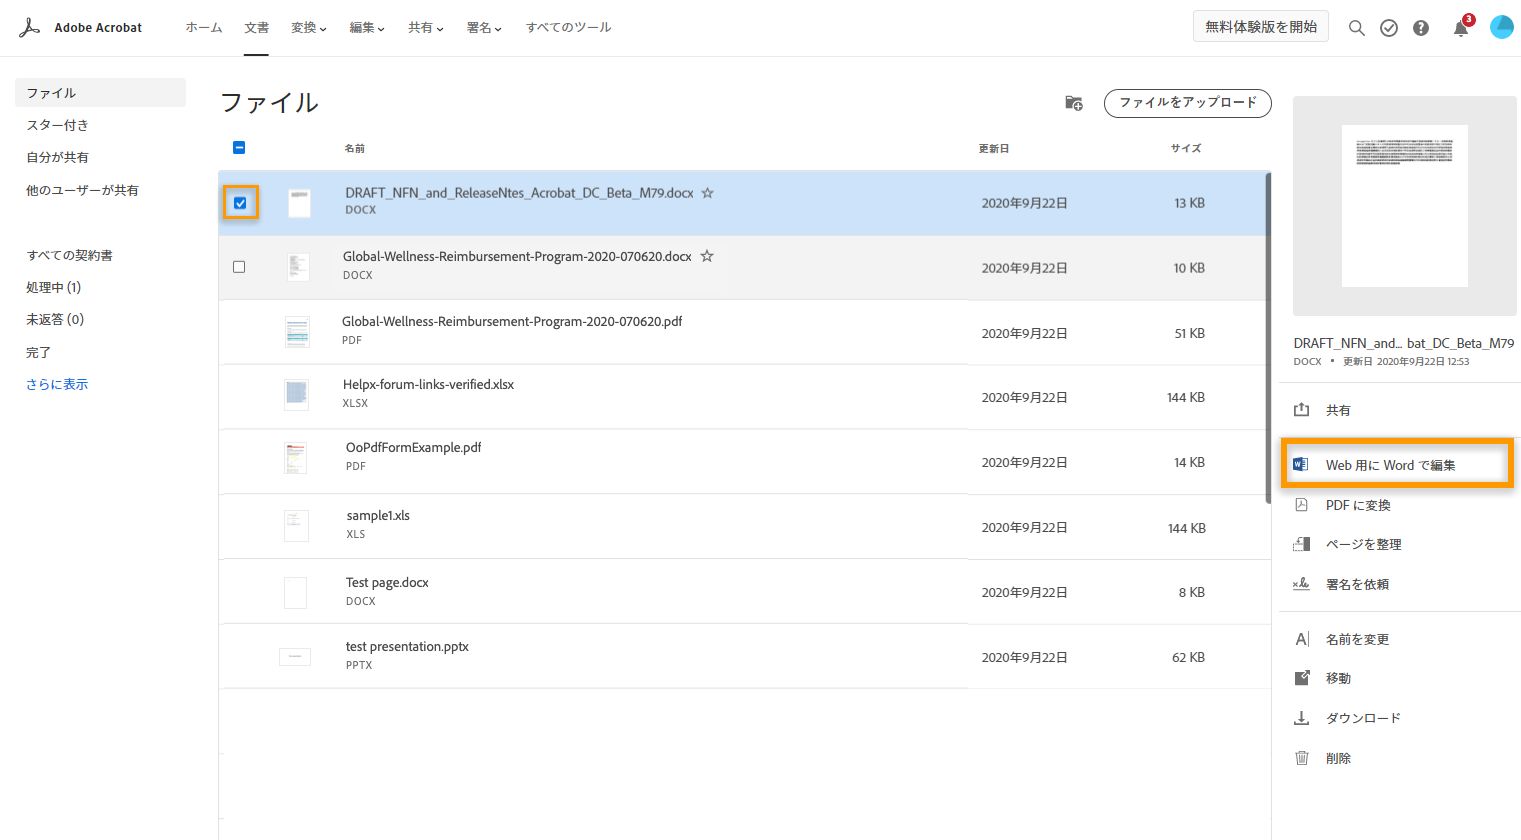This screenshot has width=1521, height=840.
Task: Expand the 変換 dropdown menu
Action: pos(309,28)
